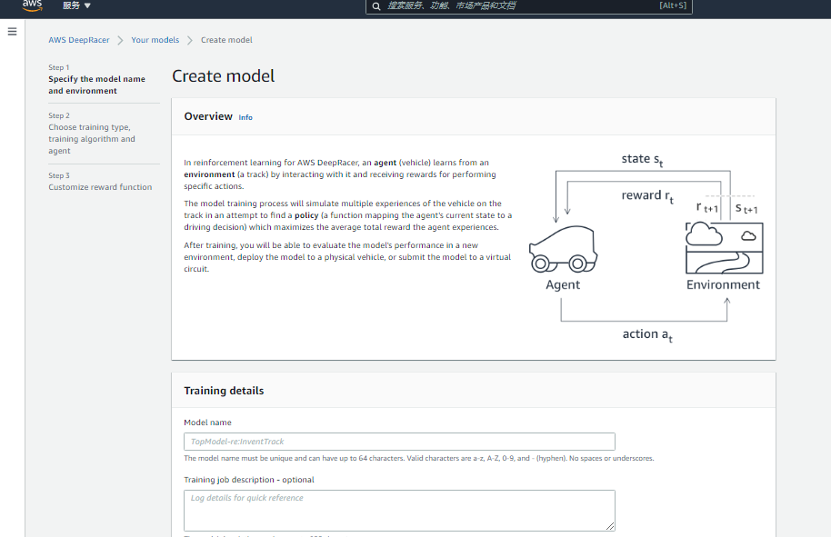Click the AWS logo
This screenshot has width=832, height=538.
[32, 5]
